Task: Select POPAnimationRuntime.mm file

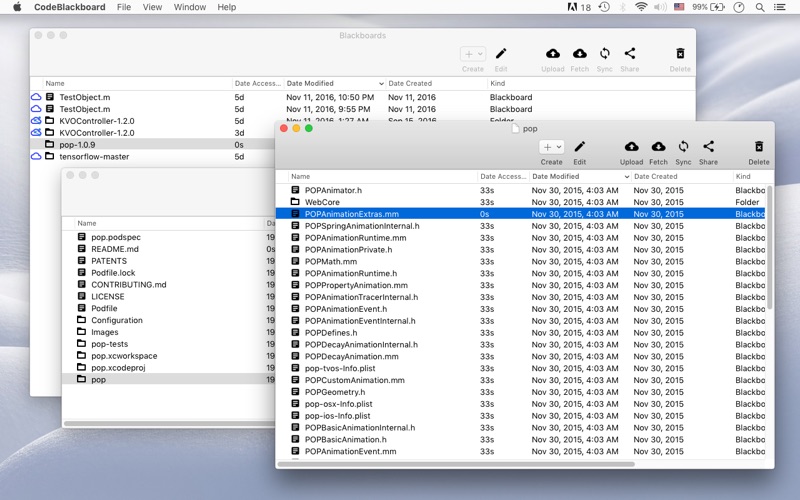Action: (520, 238)
